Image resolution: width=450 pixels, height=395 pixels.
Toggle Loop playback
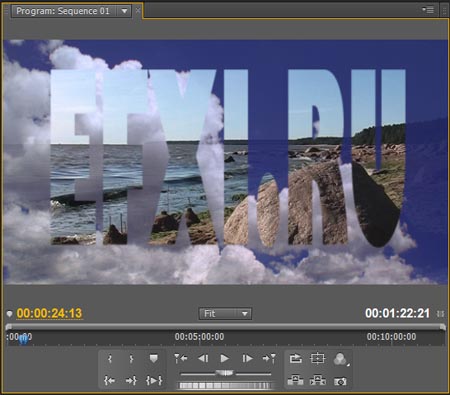296,359
